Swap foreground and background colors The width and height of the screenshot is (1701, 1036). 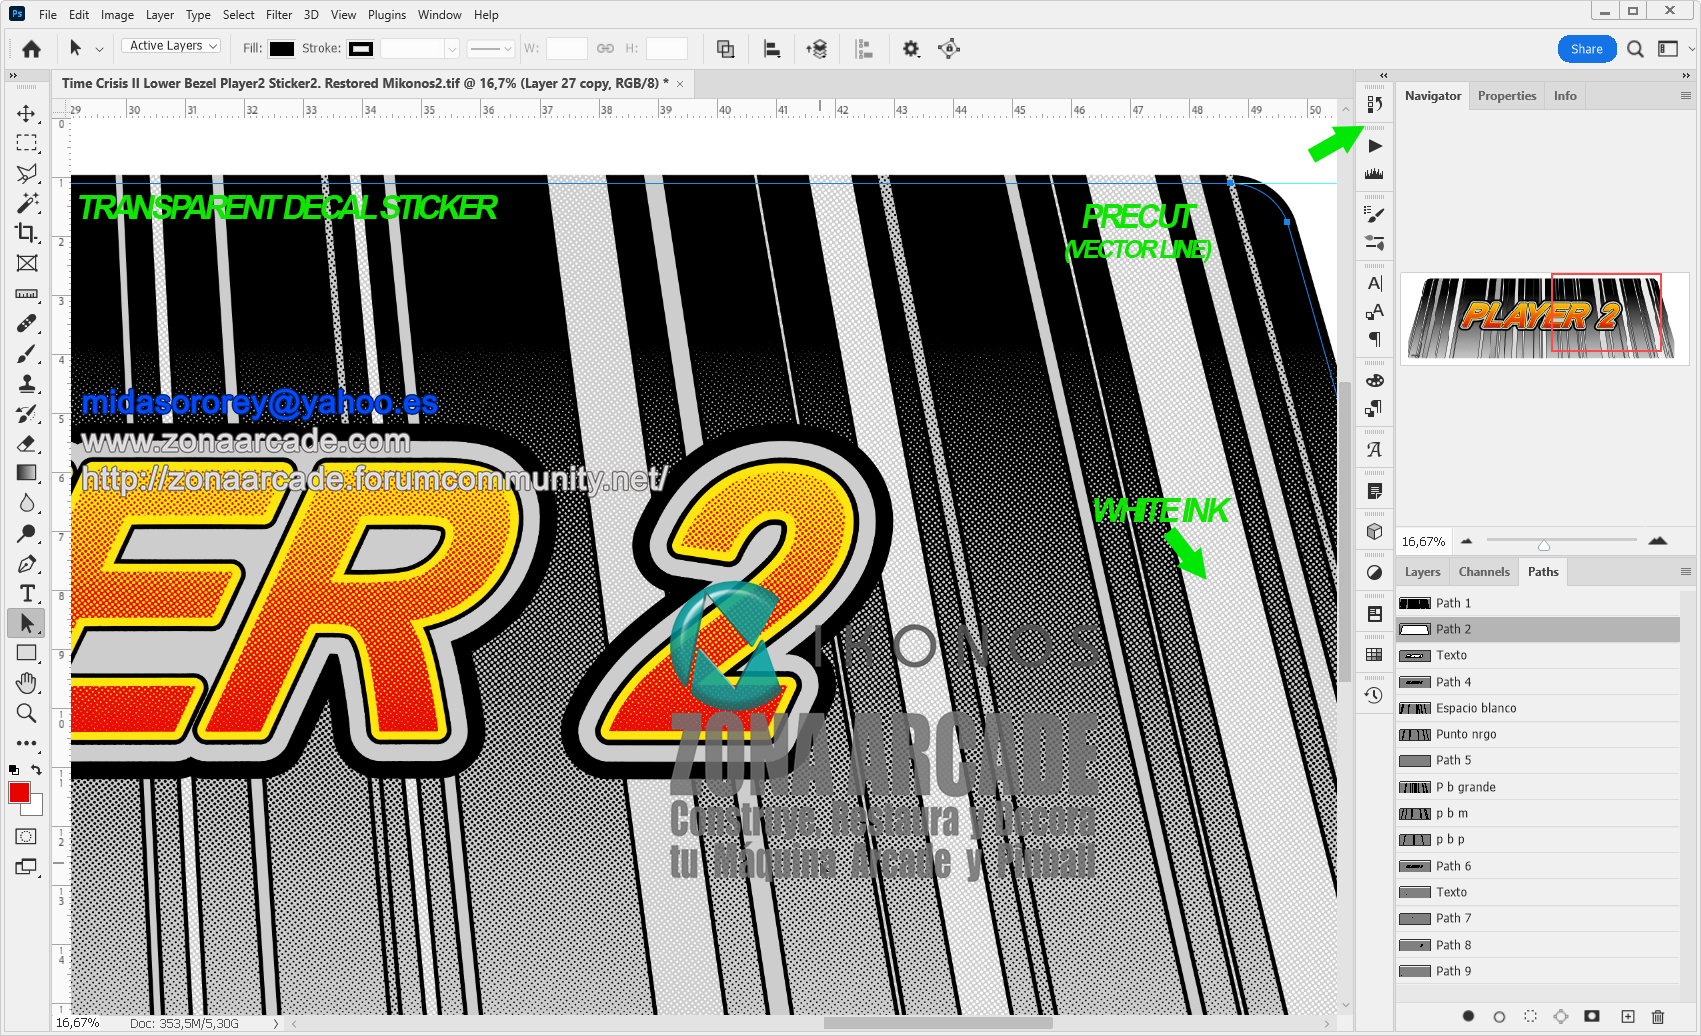(37, 770)
